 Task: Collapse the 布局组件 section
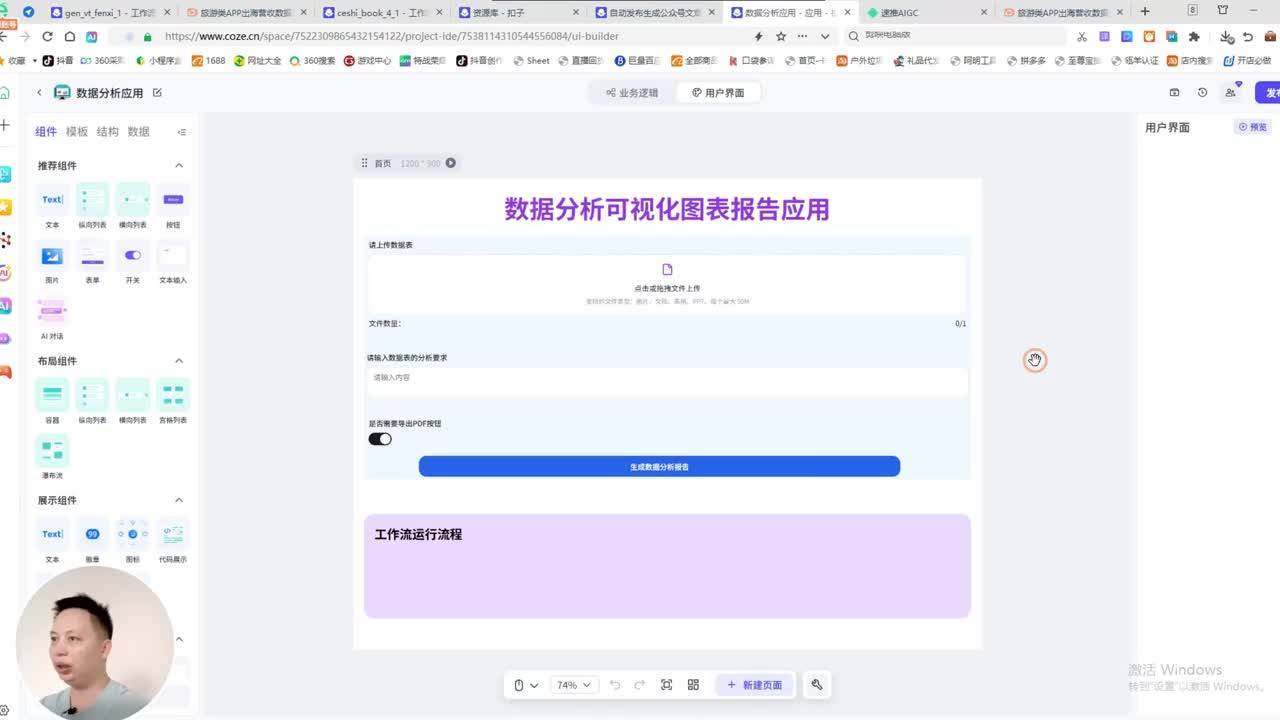pos(178,361)
